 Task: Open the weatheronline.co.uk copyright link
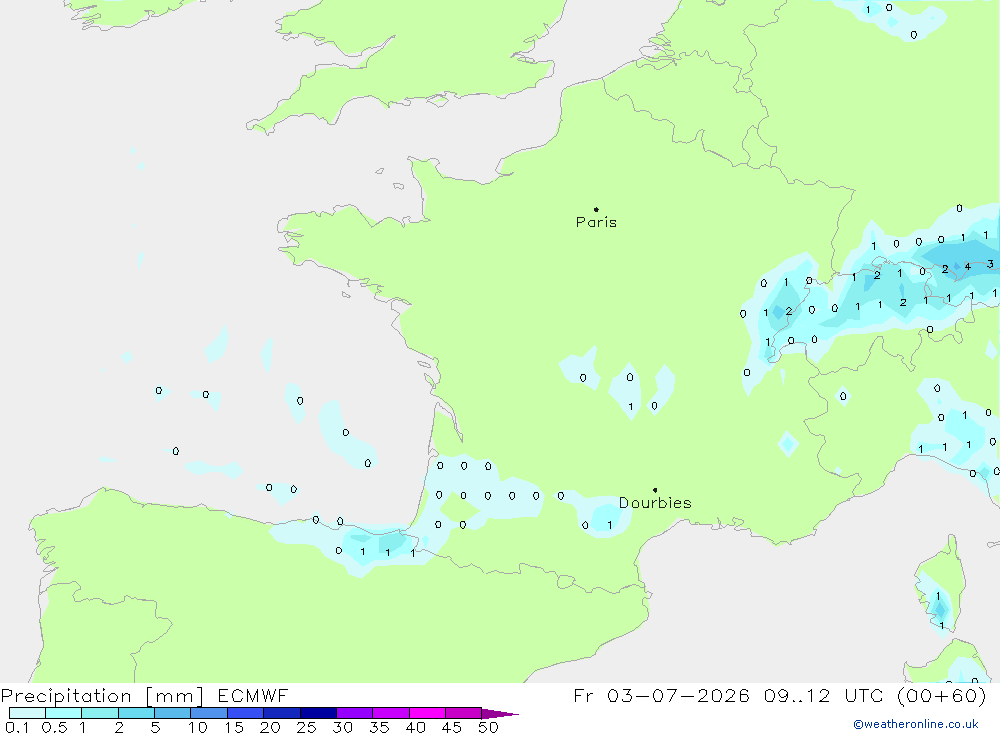click(x=916, y=724)
